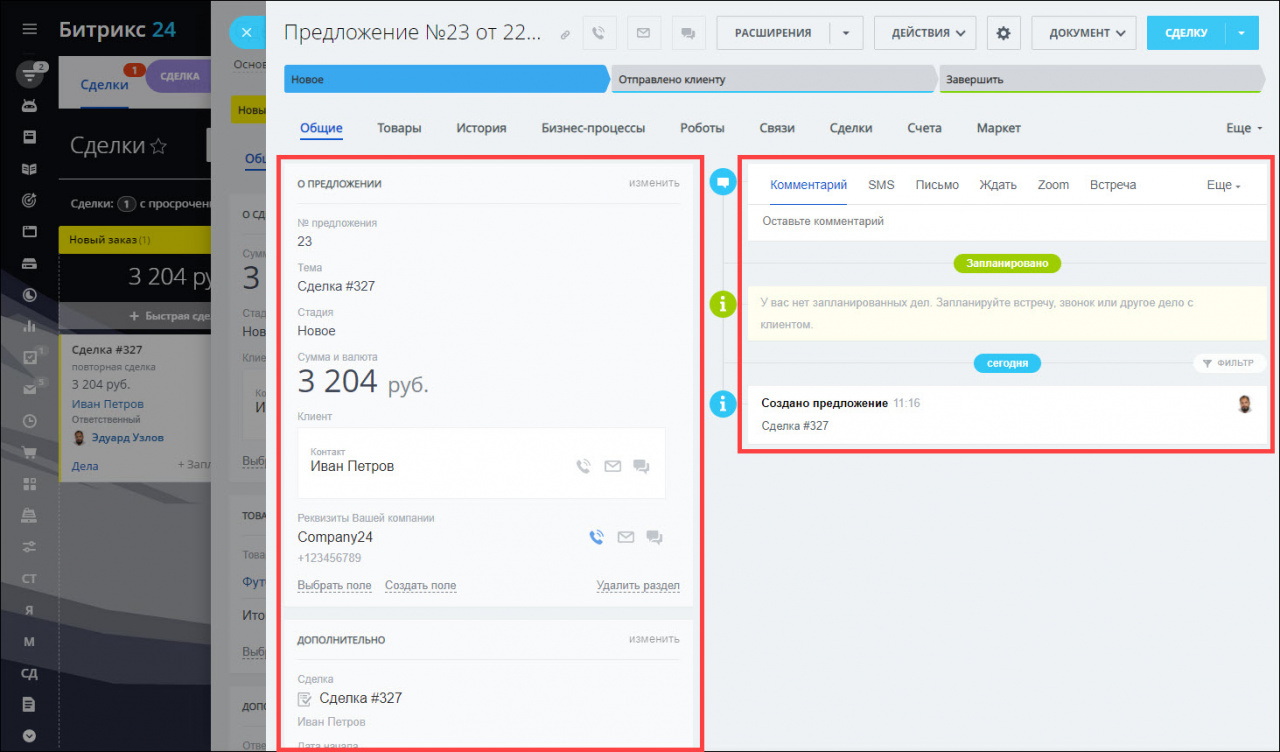Viewport: 1280px width, 752px height.
Task: Open the CRM funnel icon in sidebar
Action: [x=29, y=76]
